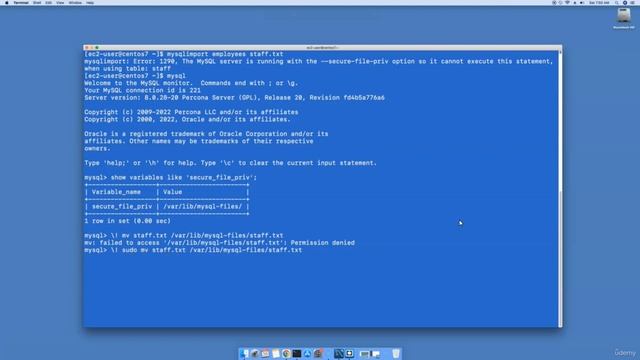The image size is (640, 360).
Task: Click the 'Oracle is a registered trademark' line
Action: coord(206,134)
